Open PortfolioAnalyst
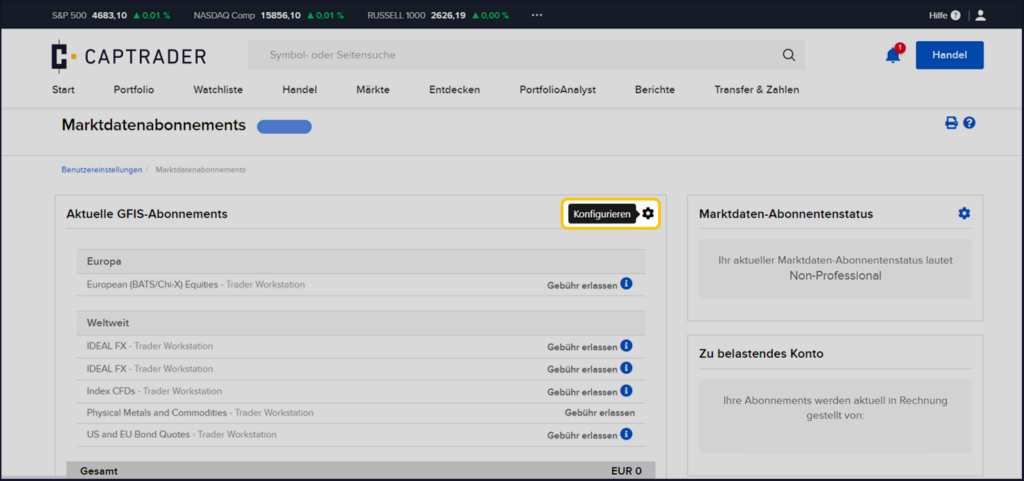 point(558,90)
